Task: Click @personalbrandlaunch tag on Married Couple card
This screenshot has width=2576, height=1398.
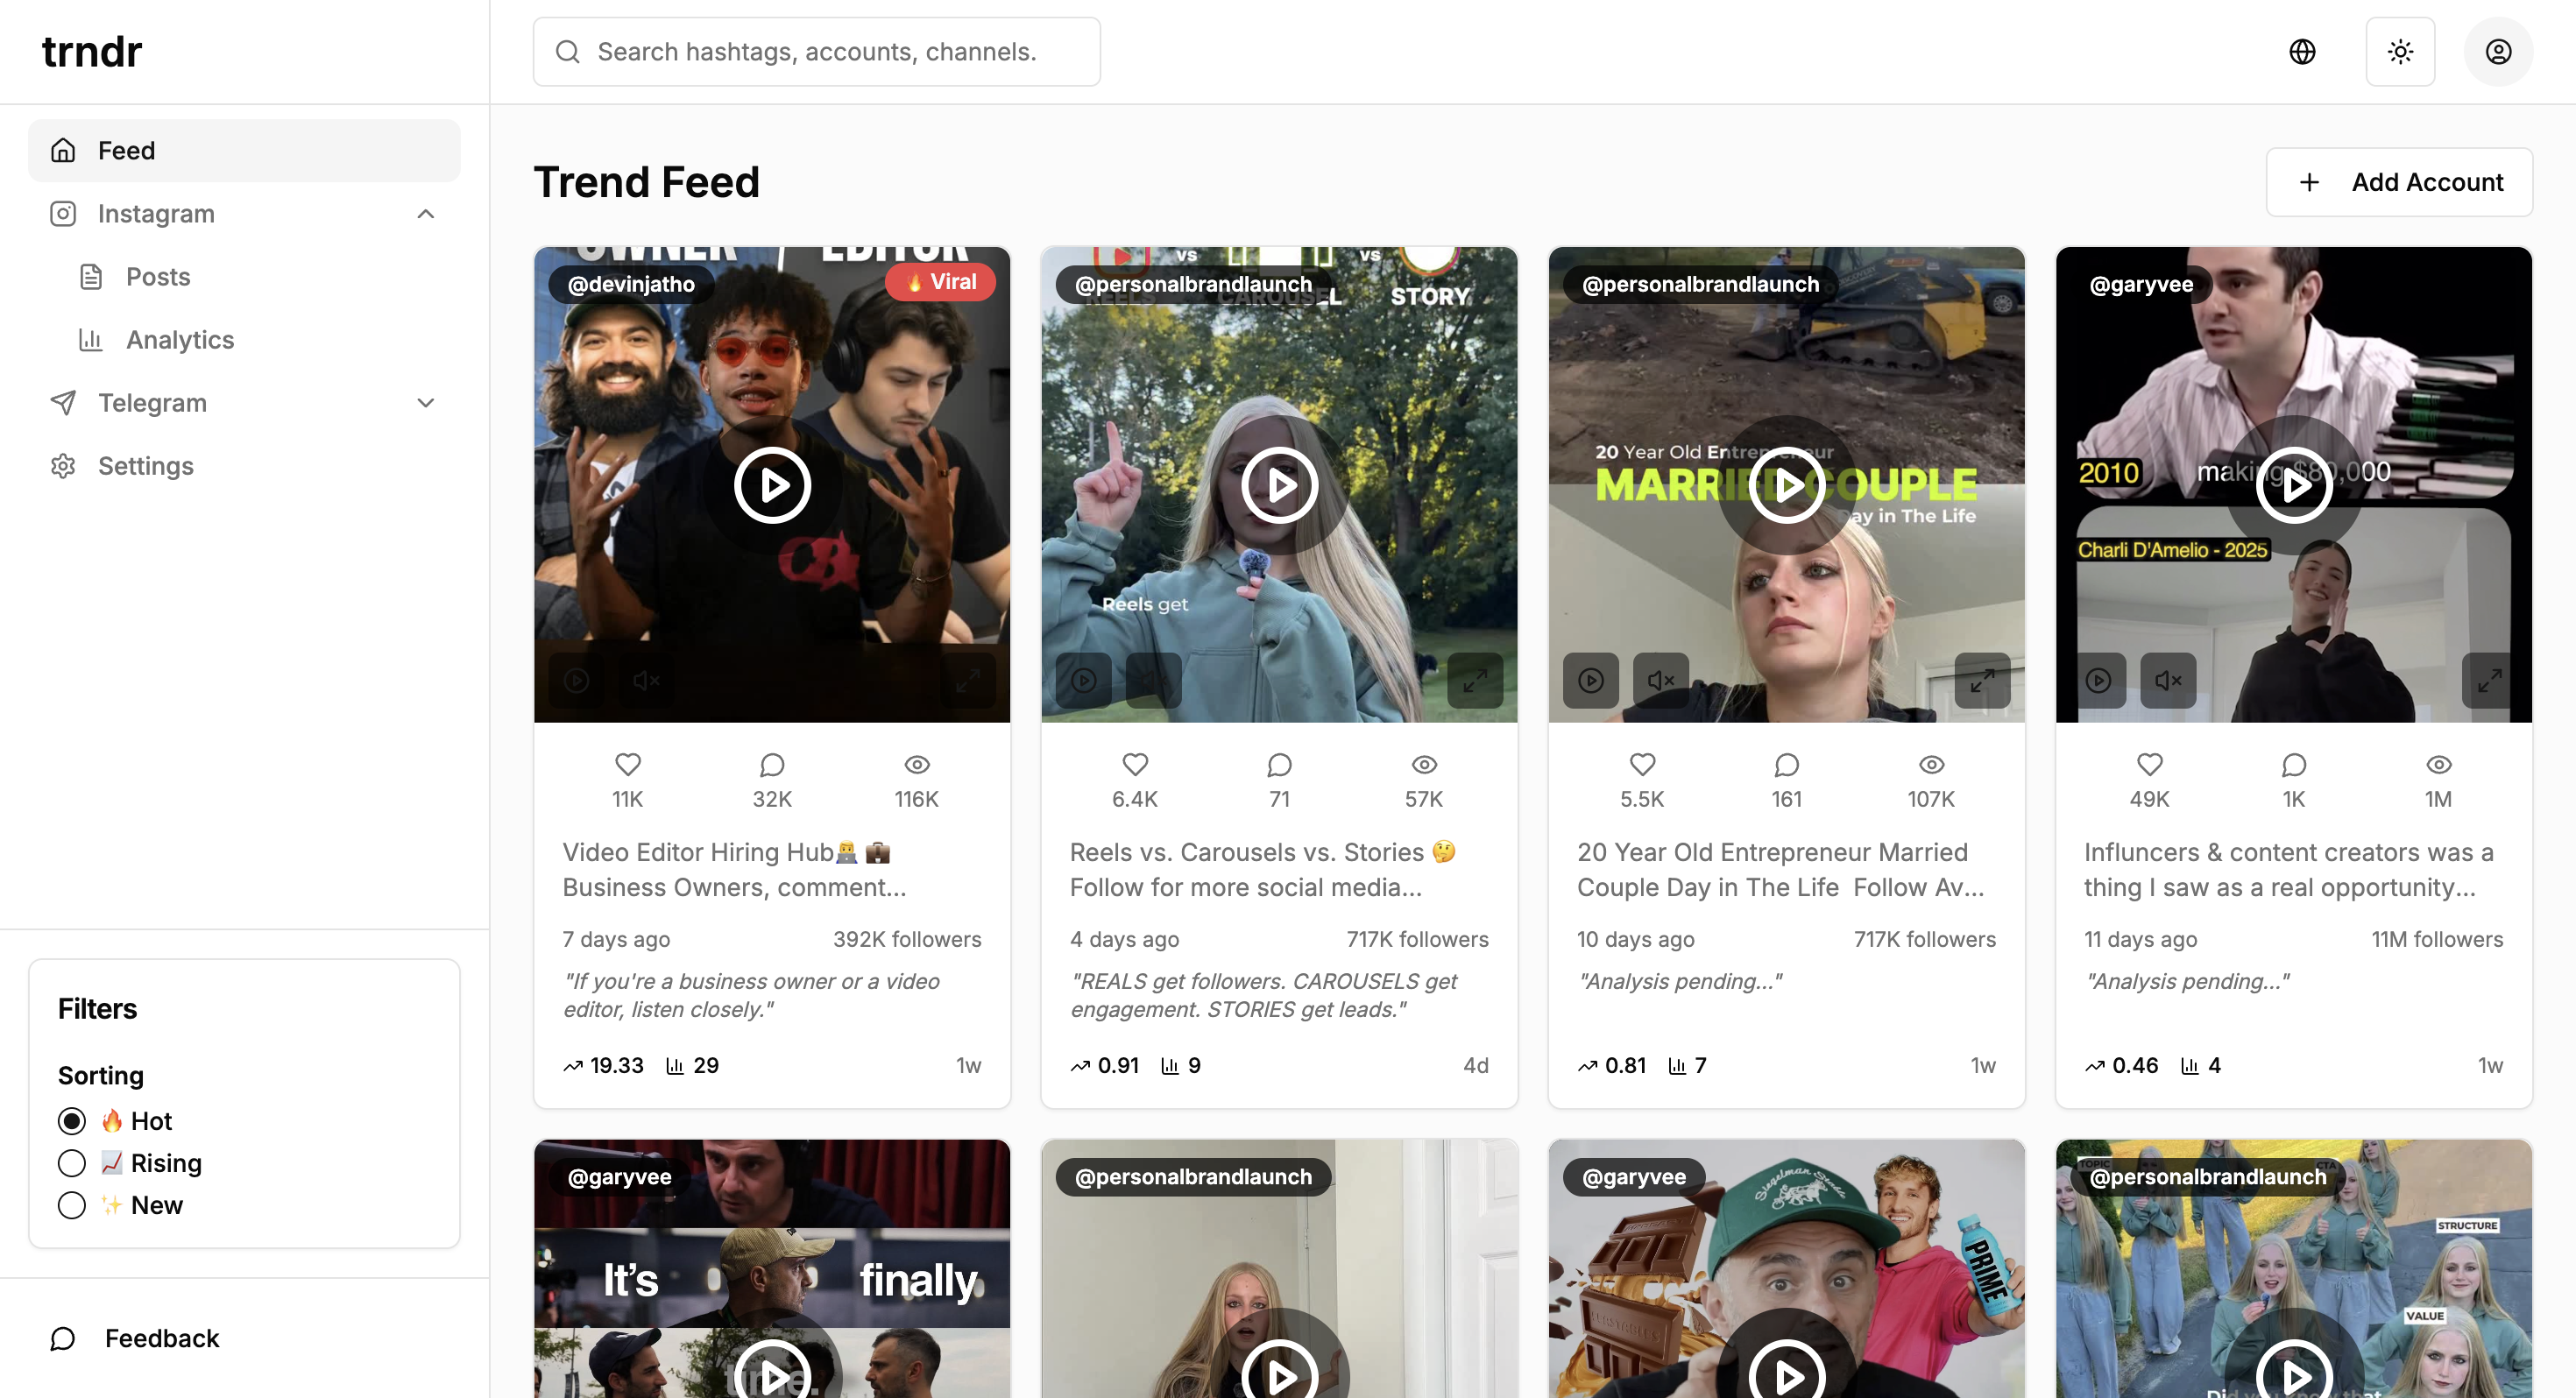Action: point(1700,284)
